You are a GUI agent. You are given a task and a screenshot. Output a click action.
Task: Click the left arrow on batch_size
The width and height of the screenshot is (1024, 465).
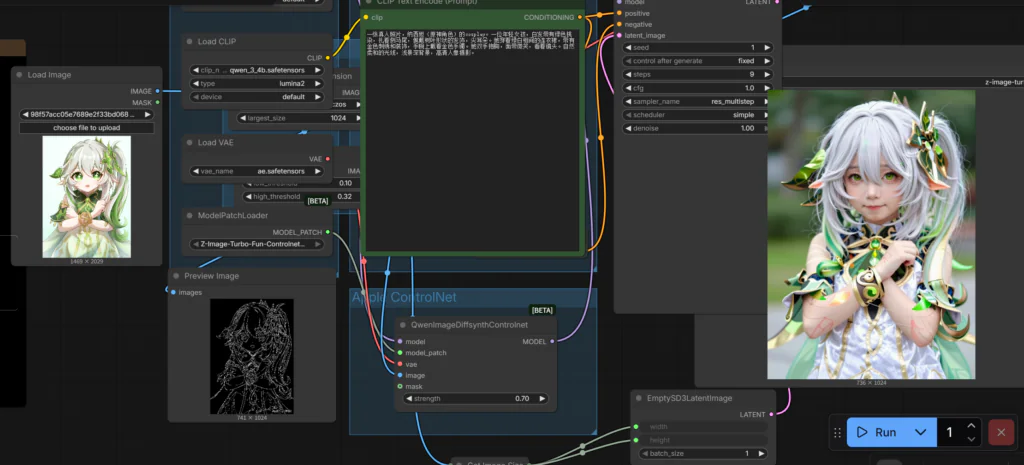coord(643,453)
